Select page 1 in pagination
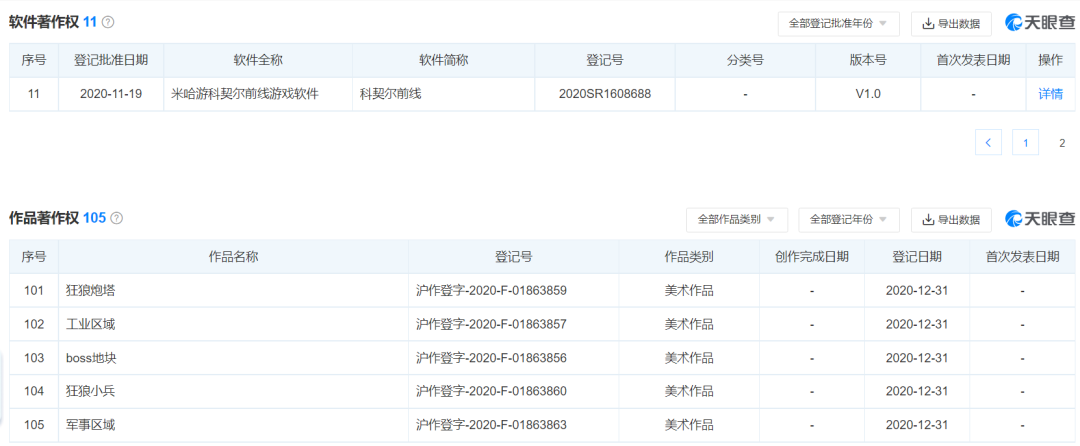 click(1025, 143)
